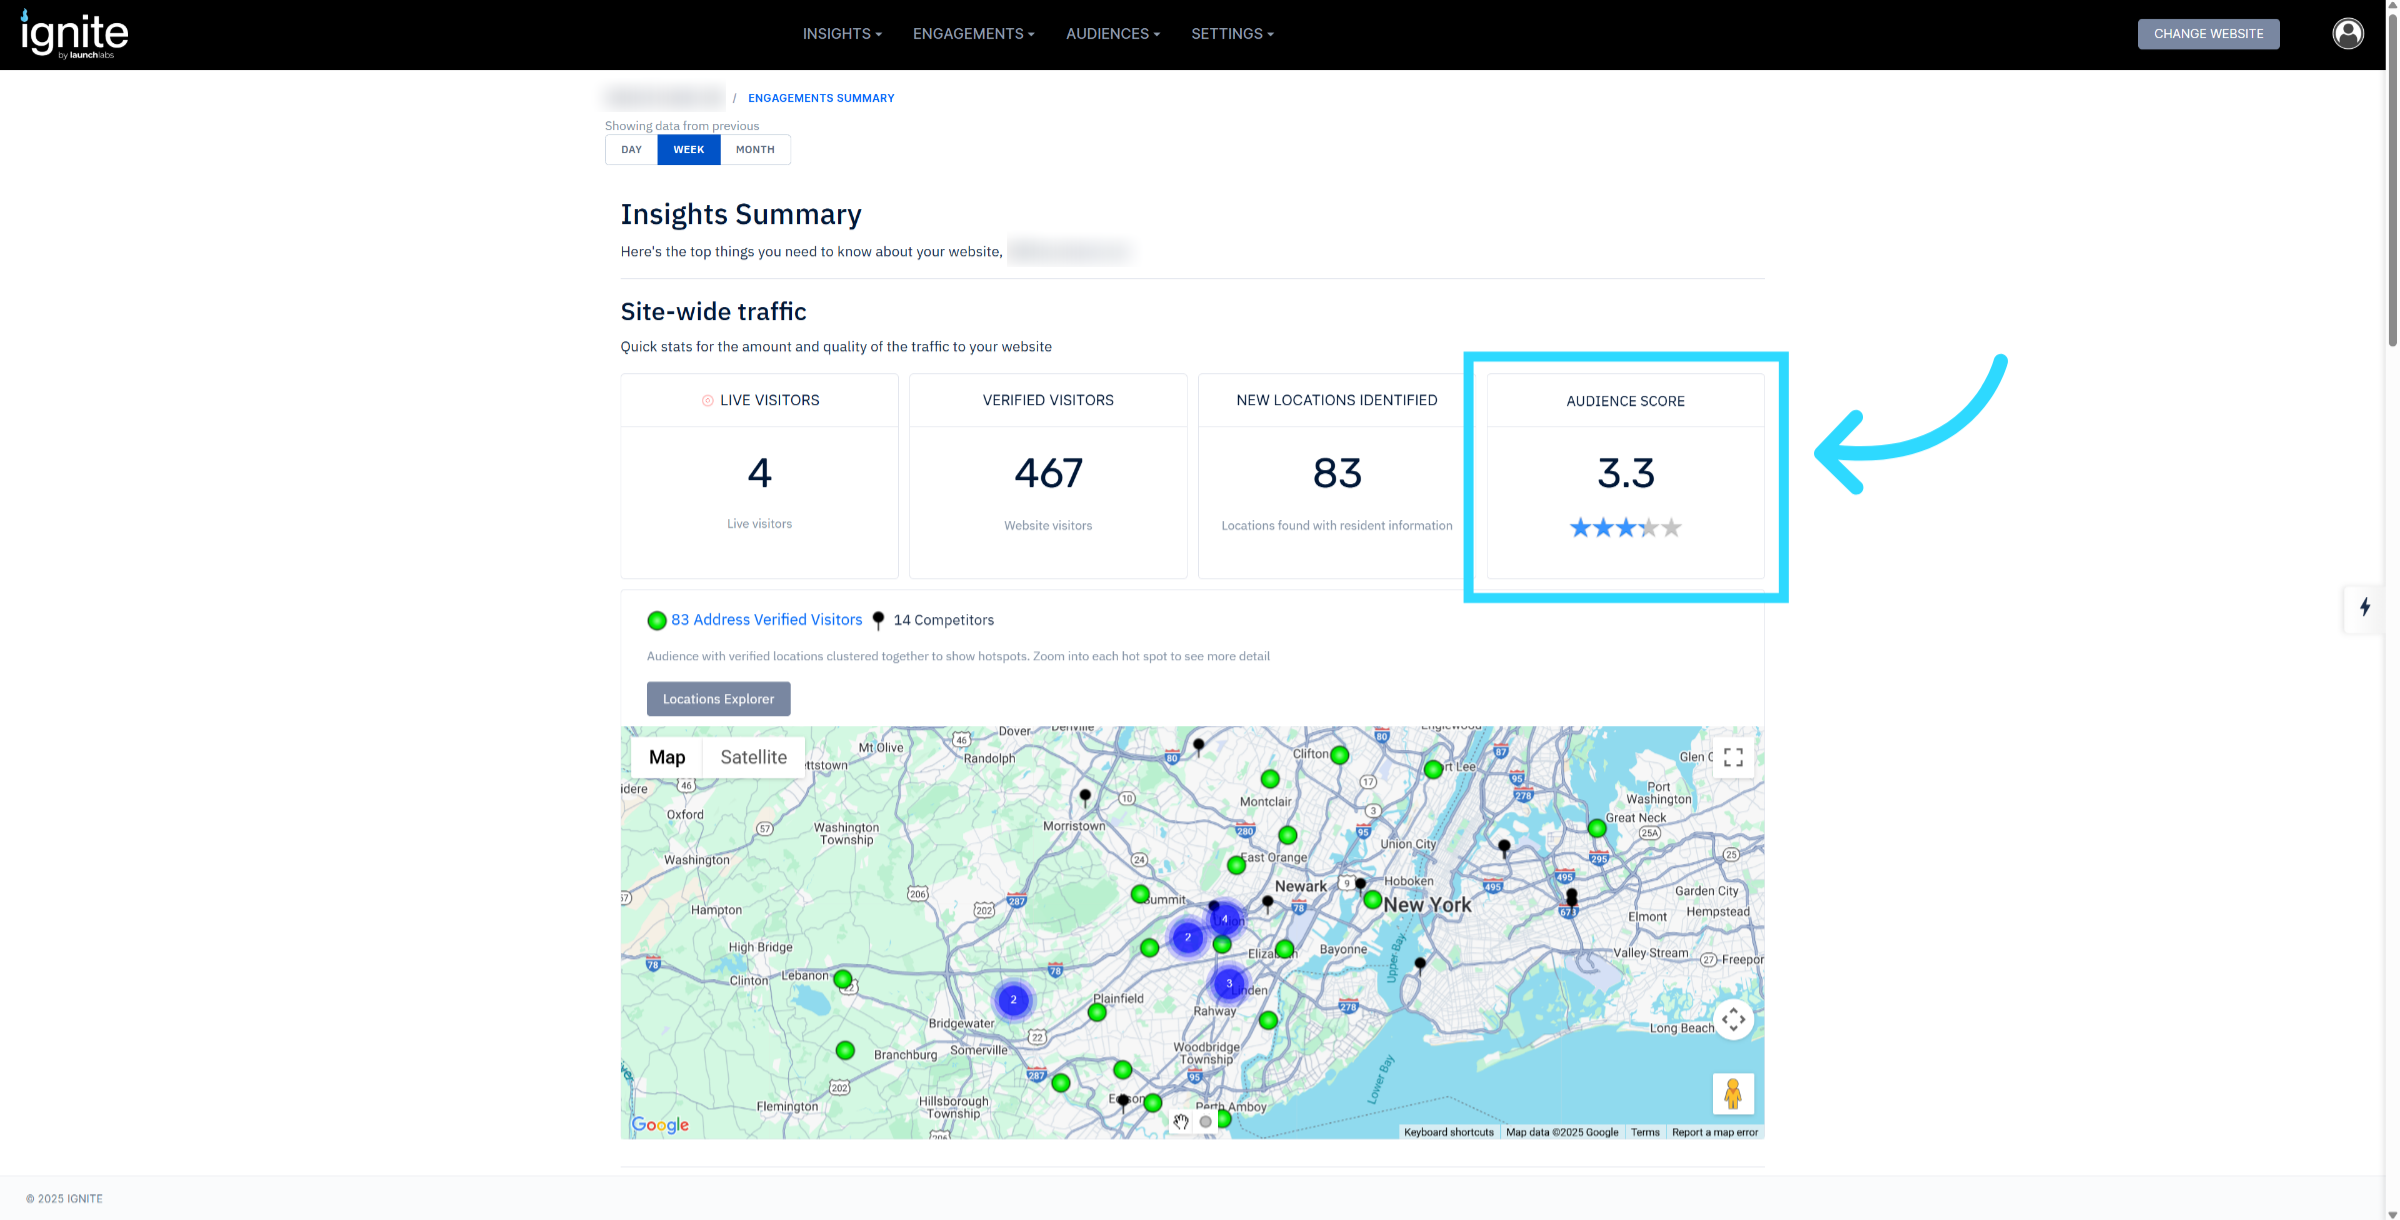
Task: Click the Ignite logo
Action: coord(75,35)
